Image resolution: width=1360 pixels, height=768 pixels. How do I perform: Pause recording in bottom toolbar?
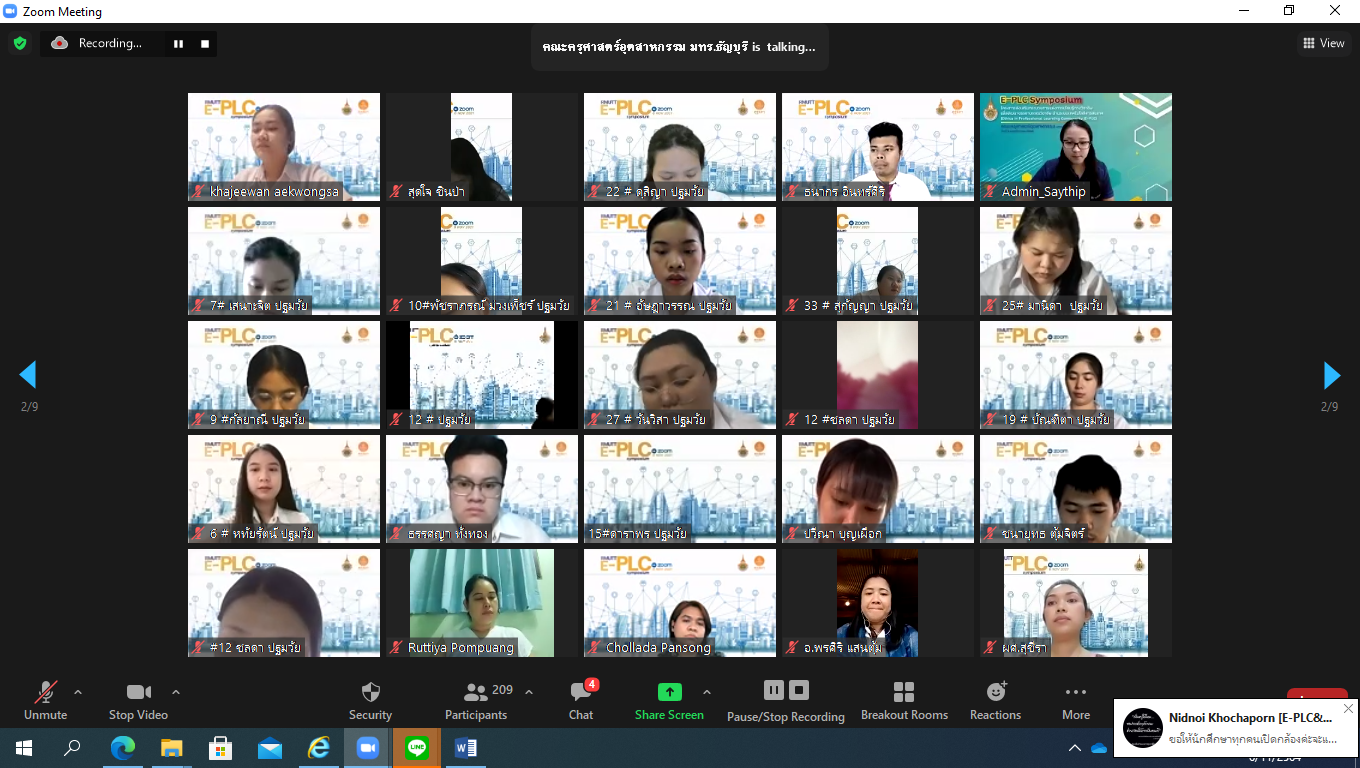[774, 690]
